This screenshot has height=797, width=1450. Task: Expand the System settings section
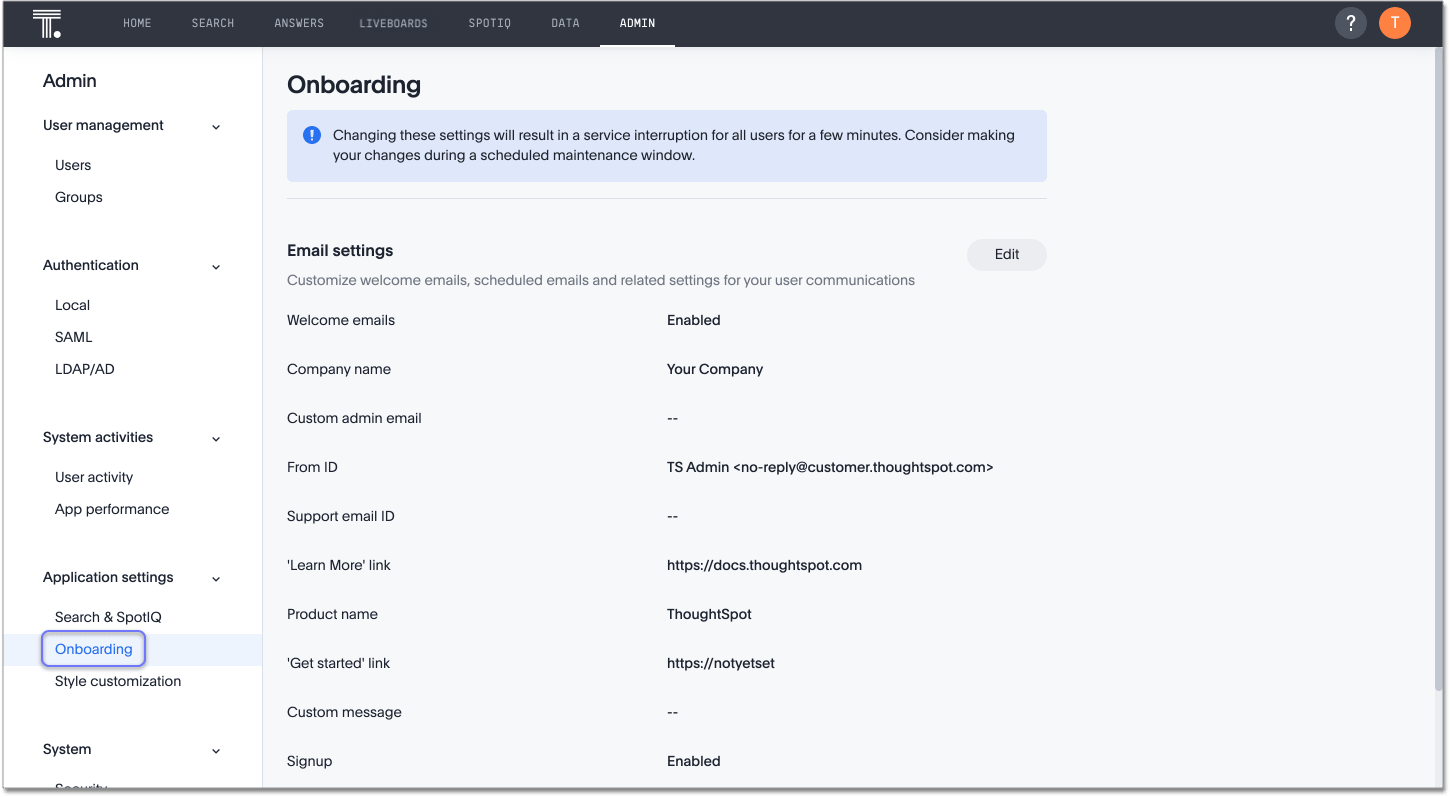click(x=216, y=750)
